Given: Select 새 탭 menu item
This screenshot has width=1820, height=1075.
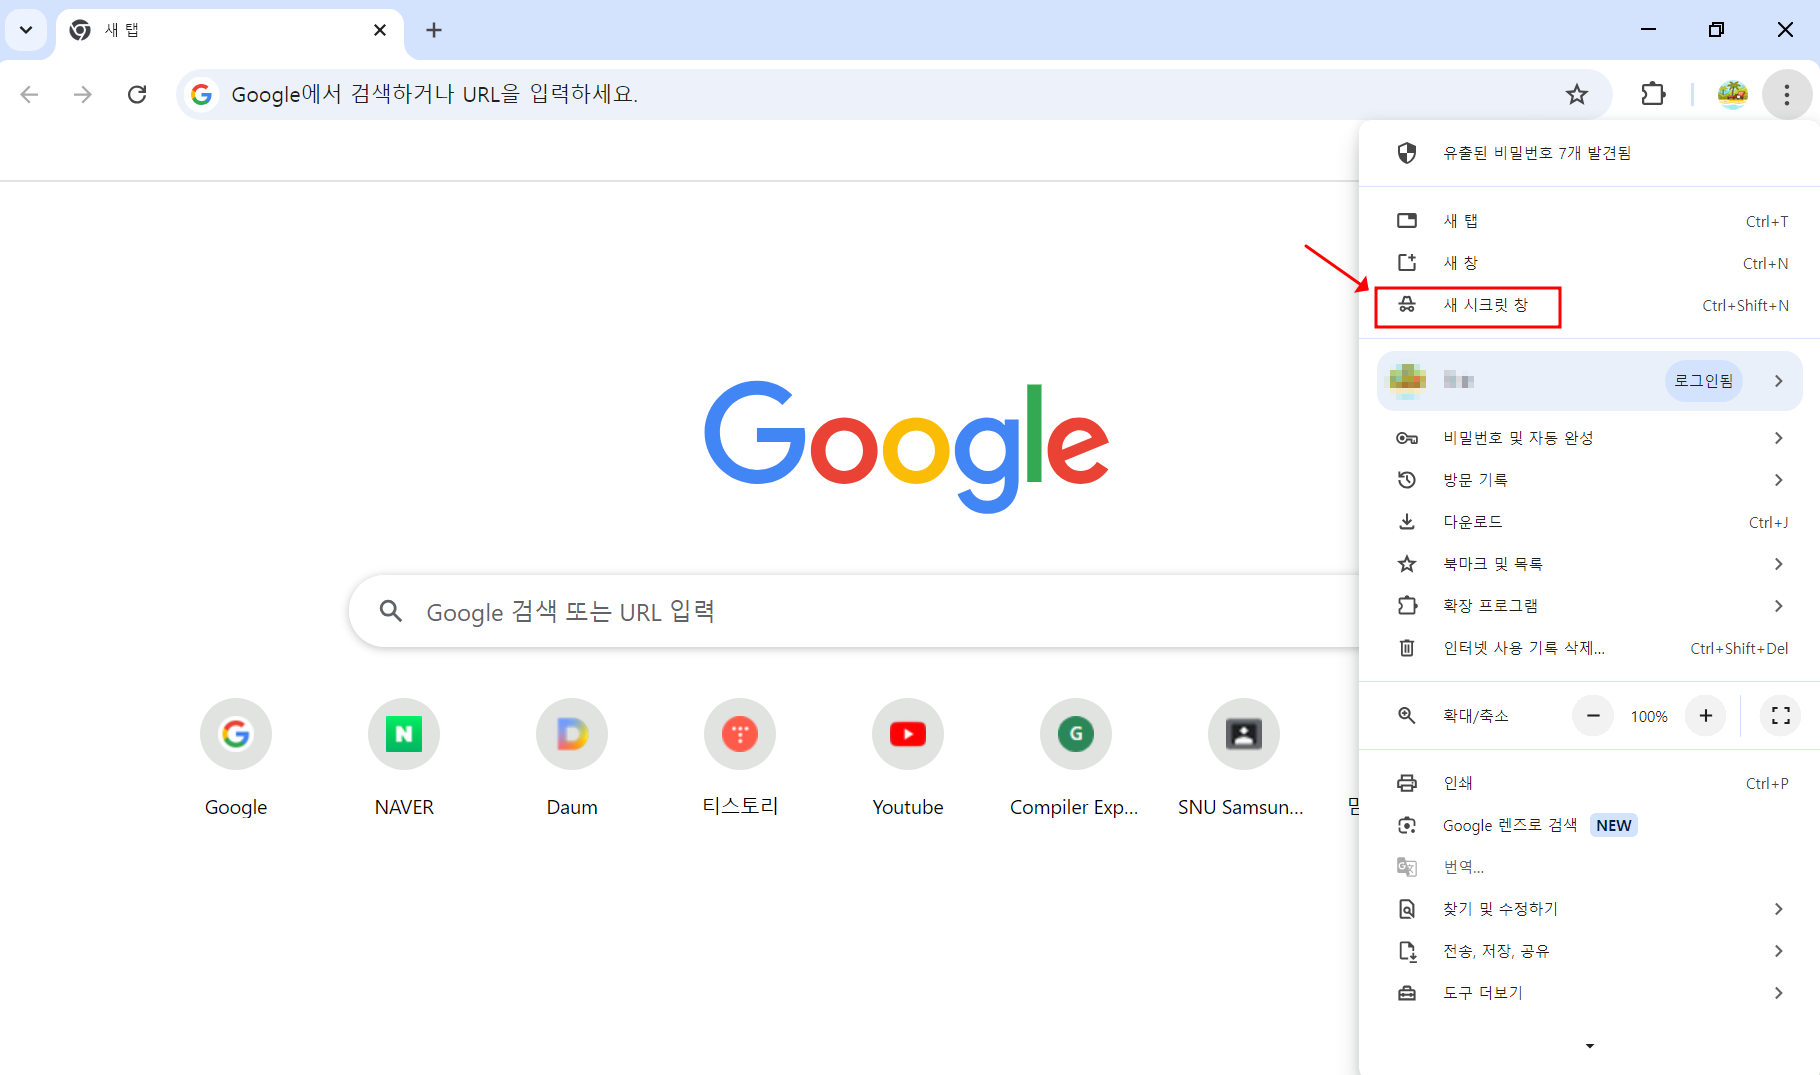Looking at the screenshot, I should [x=1589, y=221].
